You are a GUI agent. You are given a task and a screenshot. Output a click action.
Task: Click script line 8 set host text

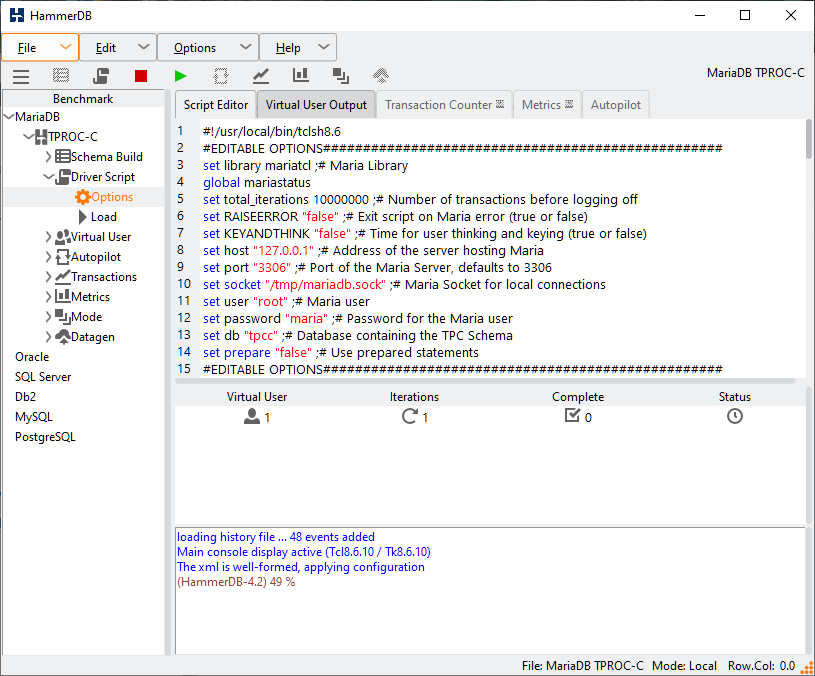pos(373,250)
